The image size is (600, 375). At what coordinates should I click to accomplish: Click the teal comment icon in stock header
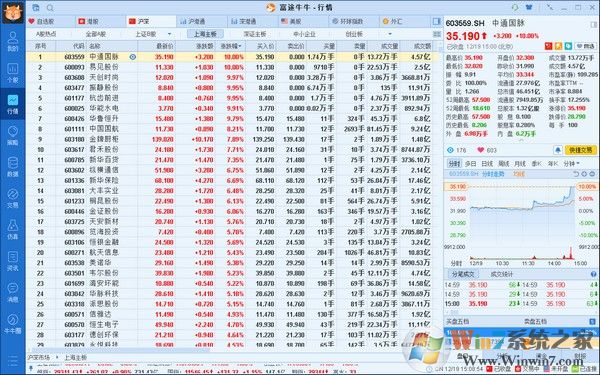point(568,46)
